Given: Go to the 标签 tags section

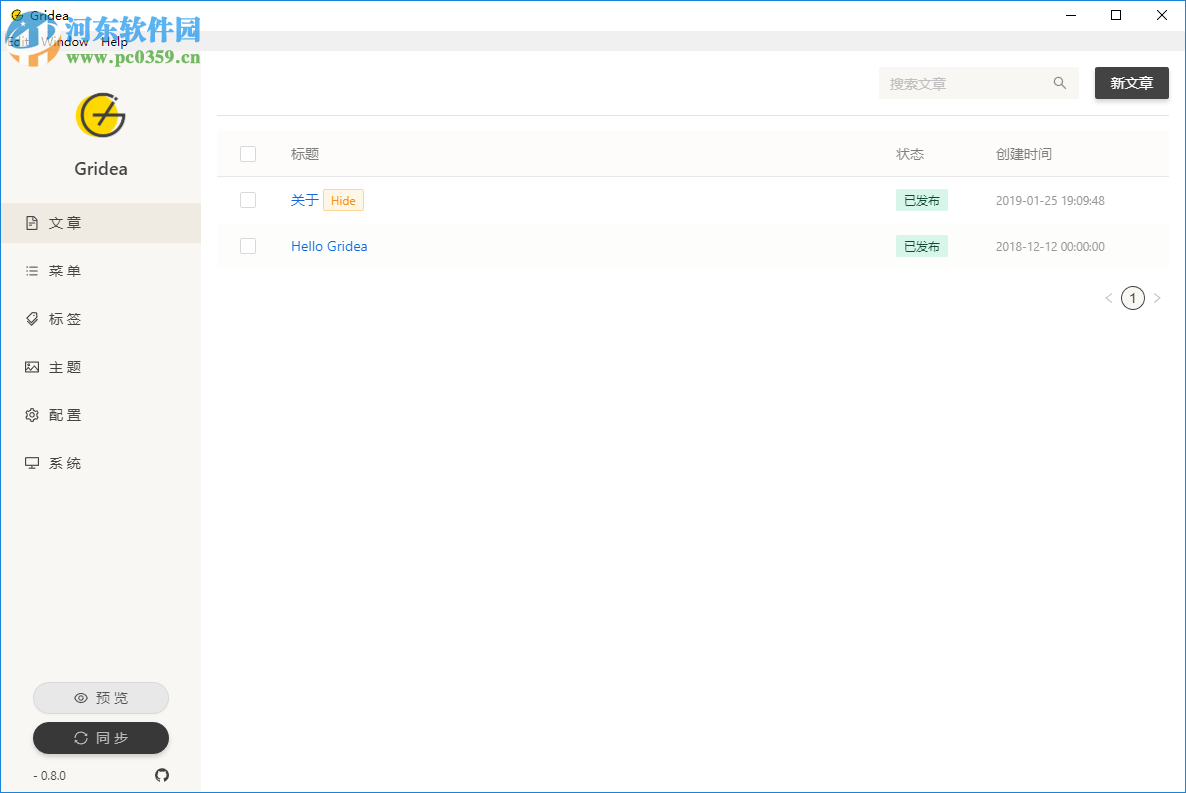Looking at the screenshot, I should pyautogui.click(x=101, y=319).
